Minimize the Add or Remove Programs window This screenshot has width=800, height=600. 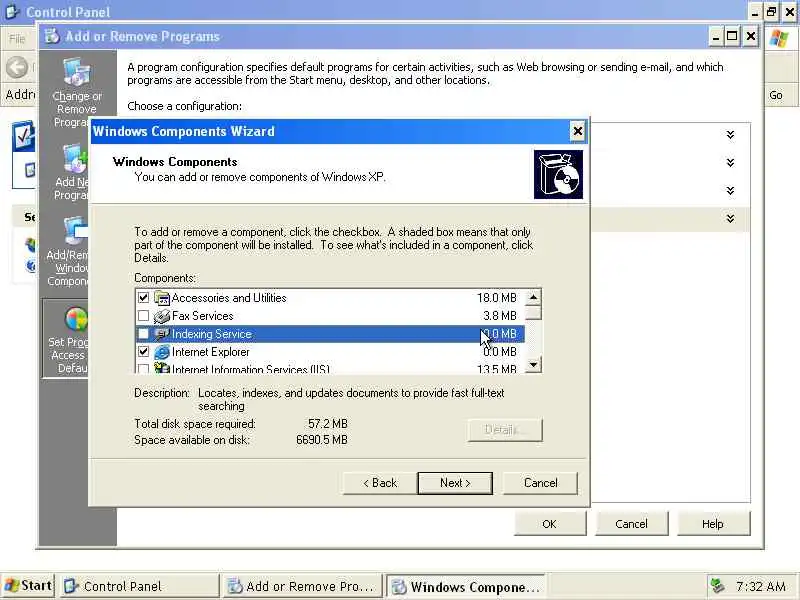click(716, 36)
